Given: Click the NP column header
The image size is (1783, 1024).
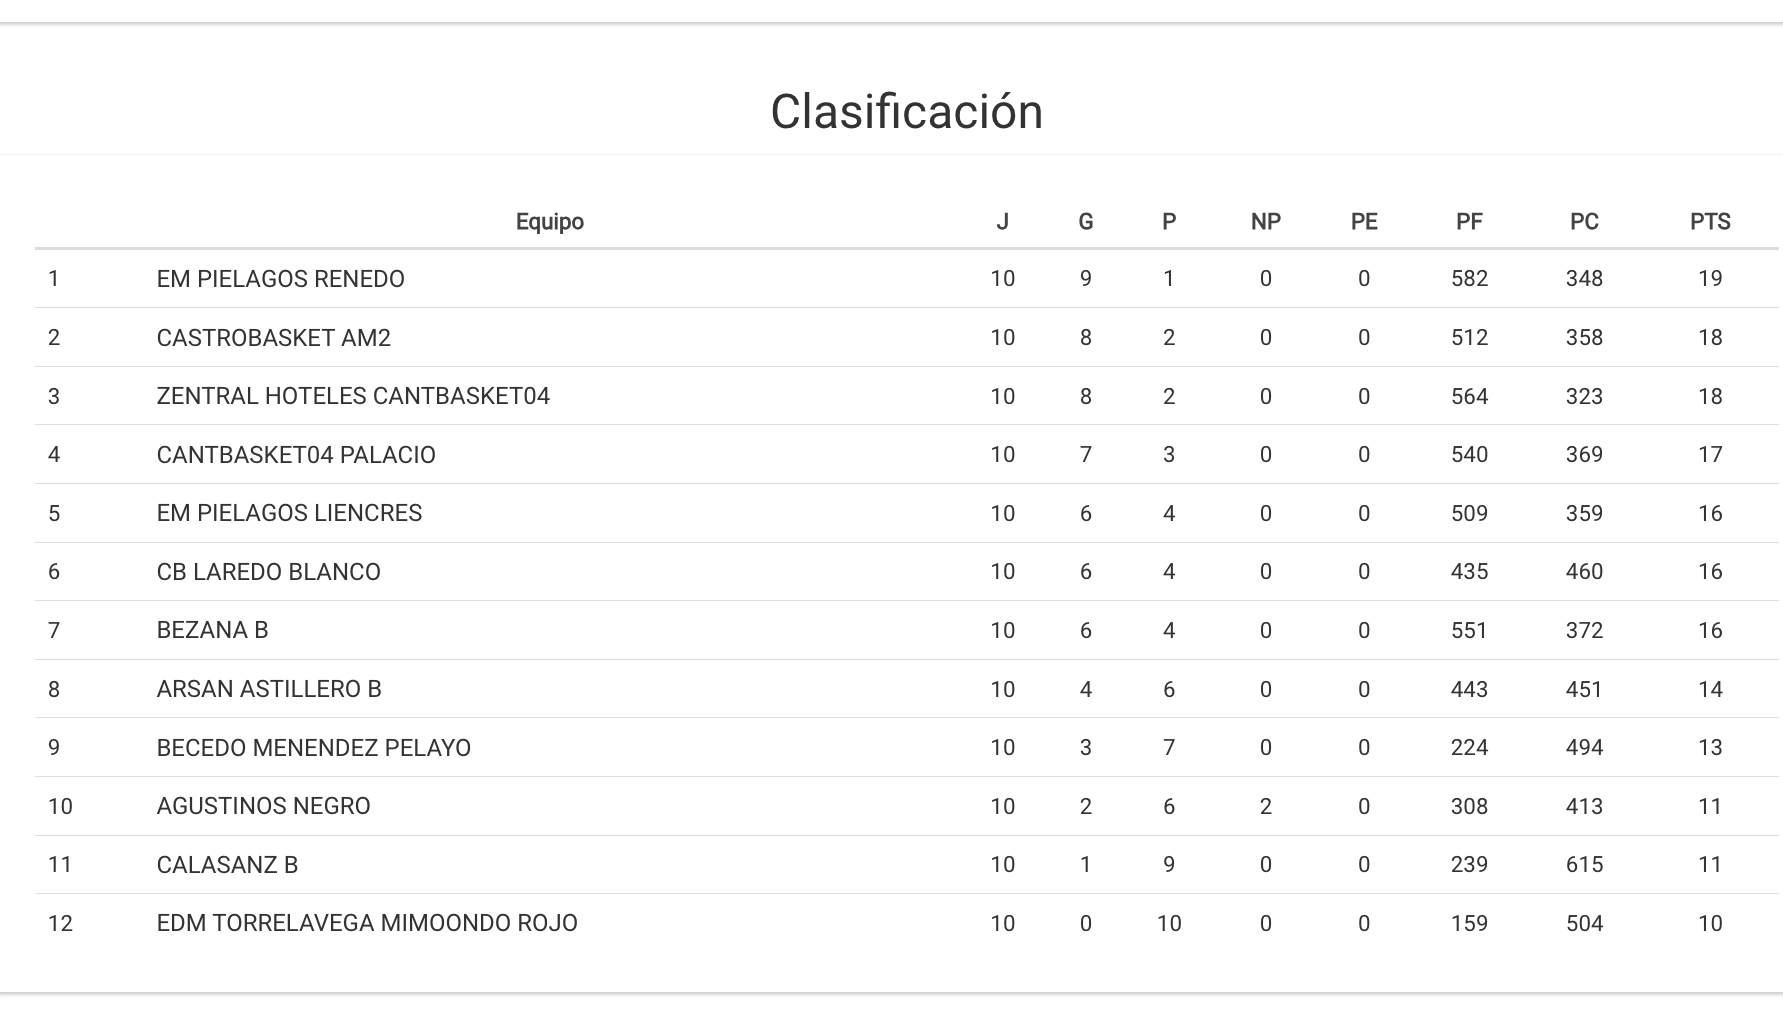Looking at the screenshot, I should point(1265,222).
